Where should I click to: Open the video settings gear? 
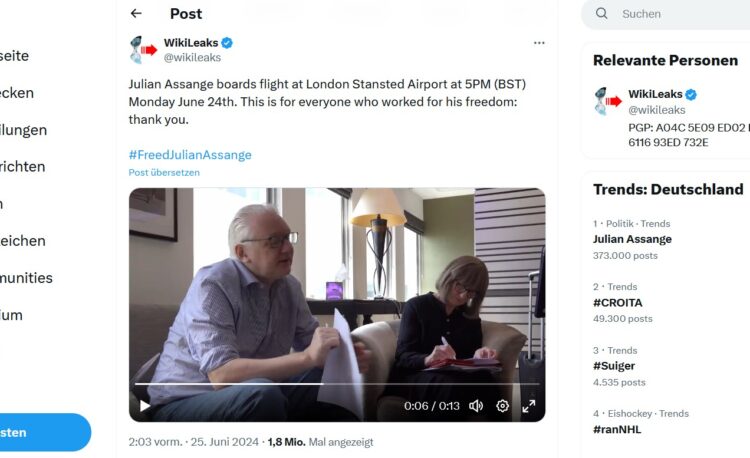[x=502, y=406]
